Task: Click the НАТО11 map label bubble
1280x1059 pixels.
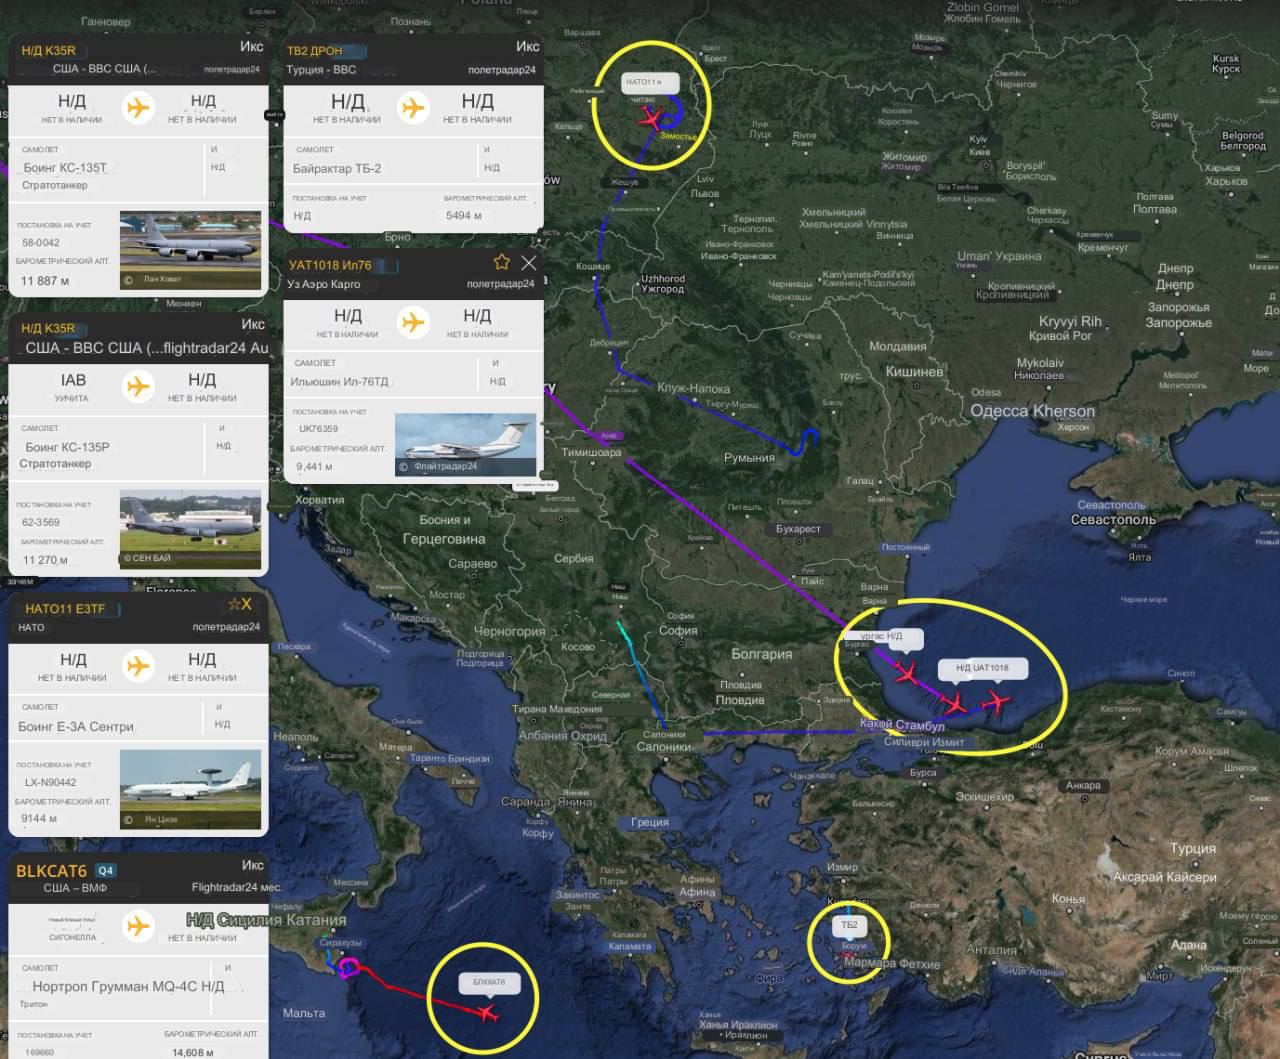Action: coord(650,82)
